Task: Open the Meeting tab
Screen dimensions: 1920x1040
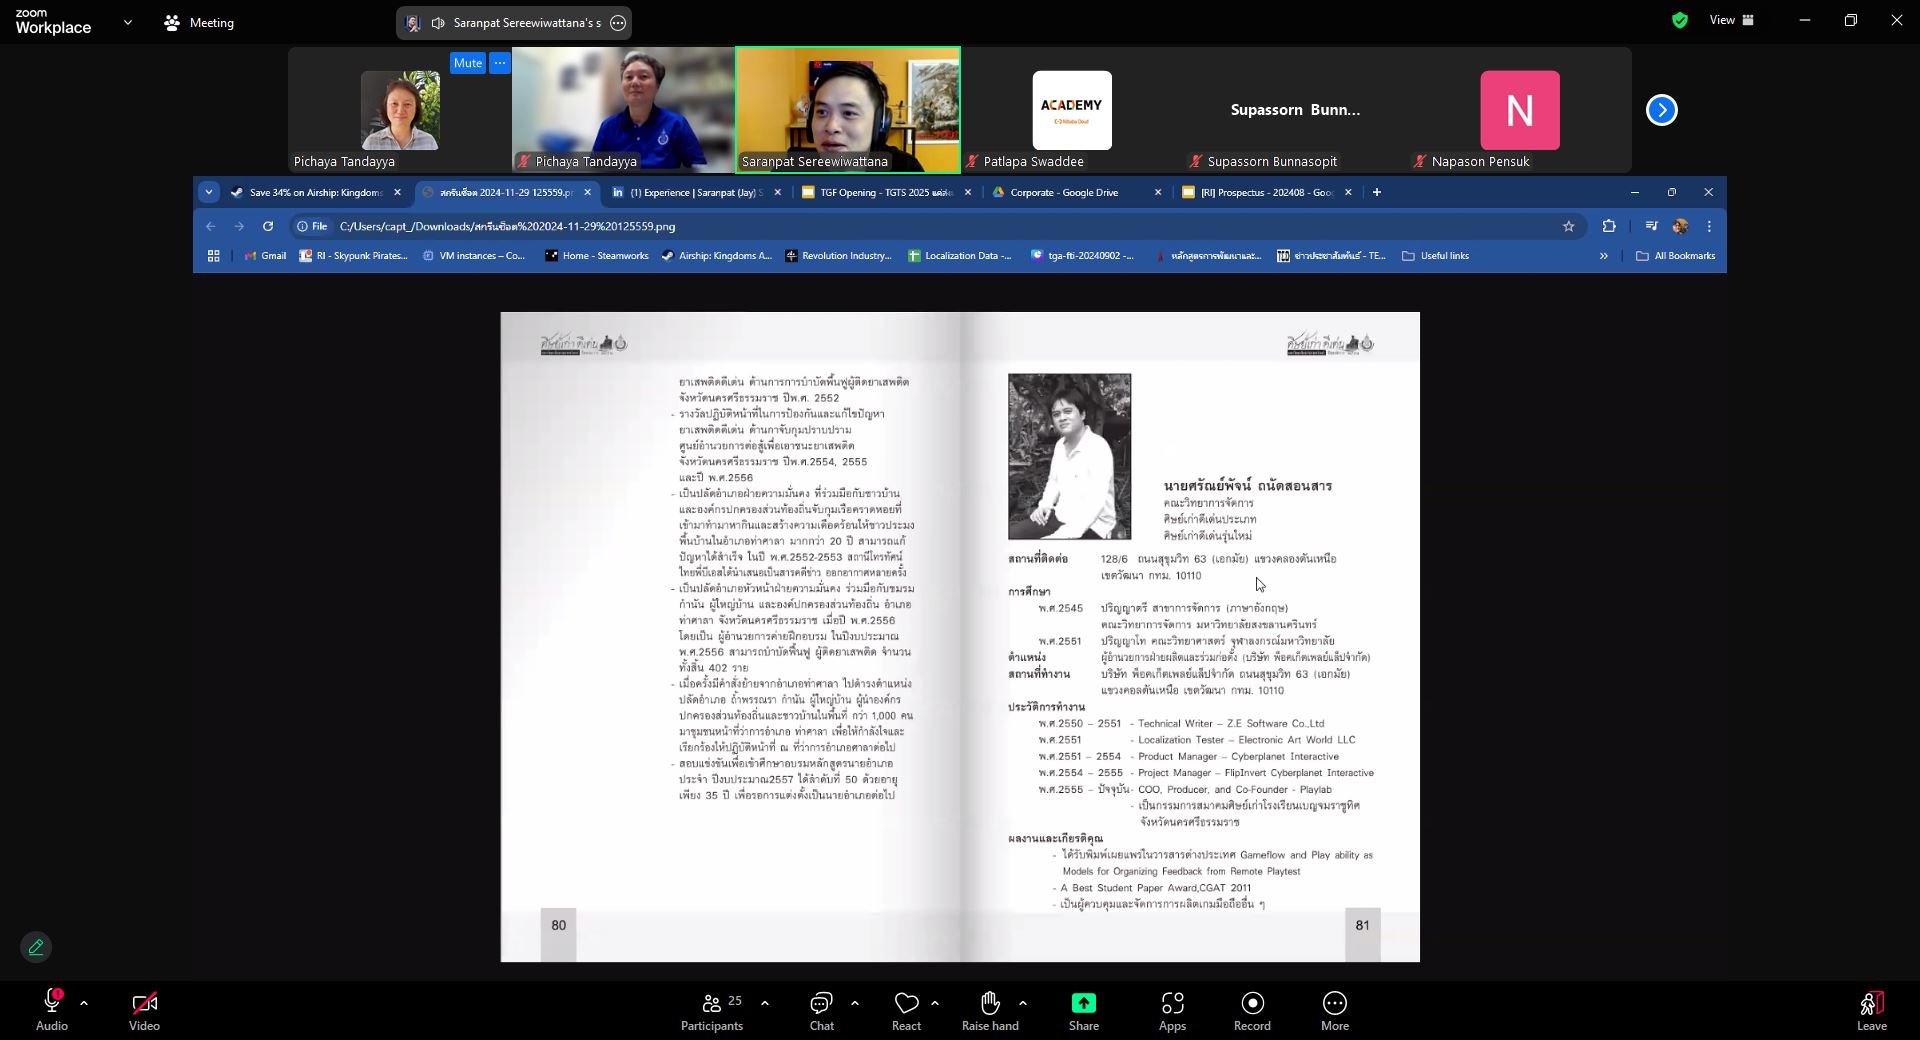Action: pos(199,22)
